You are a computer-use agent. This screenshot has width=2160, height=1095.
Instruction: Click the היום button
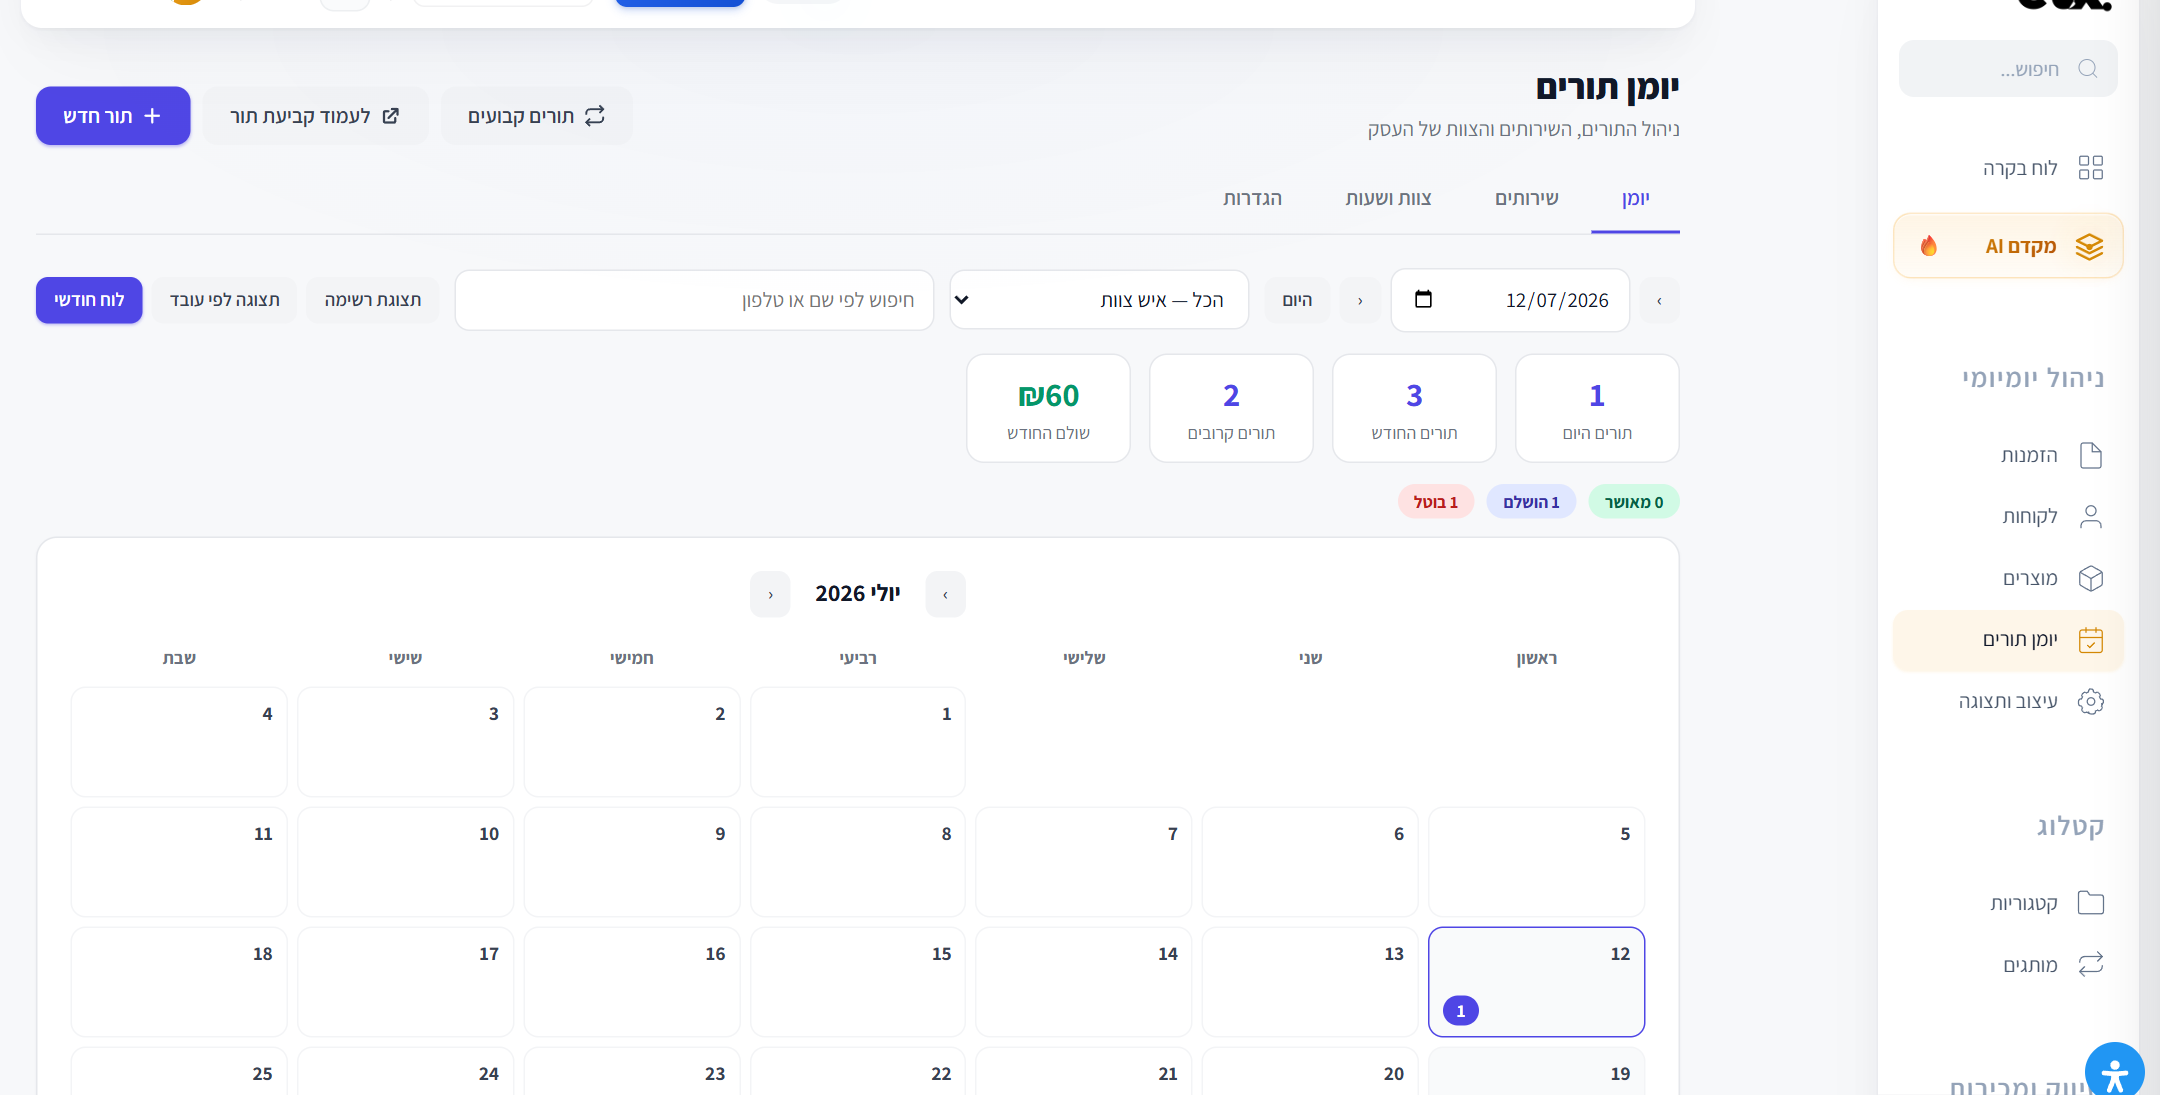click(1297, 300)
